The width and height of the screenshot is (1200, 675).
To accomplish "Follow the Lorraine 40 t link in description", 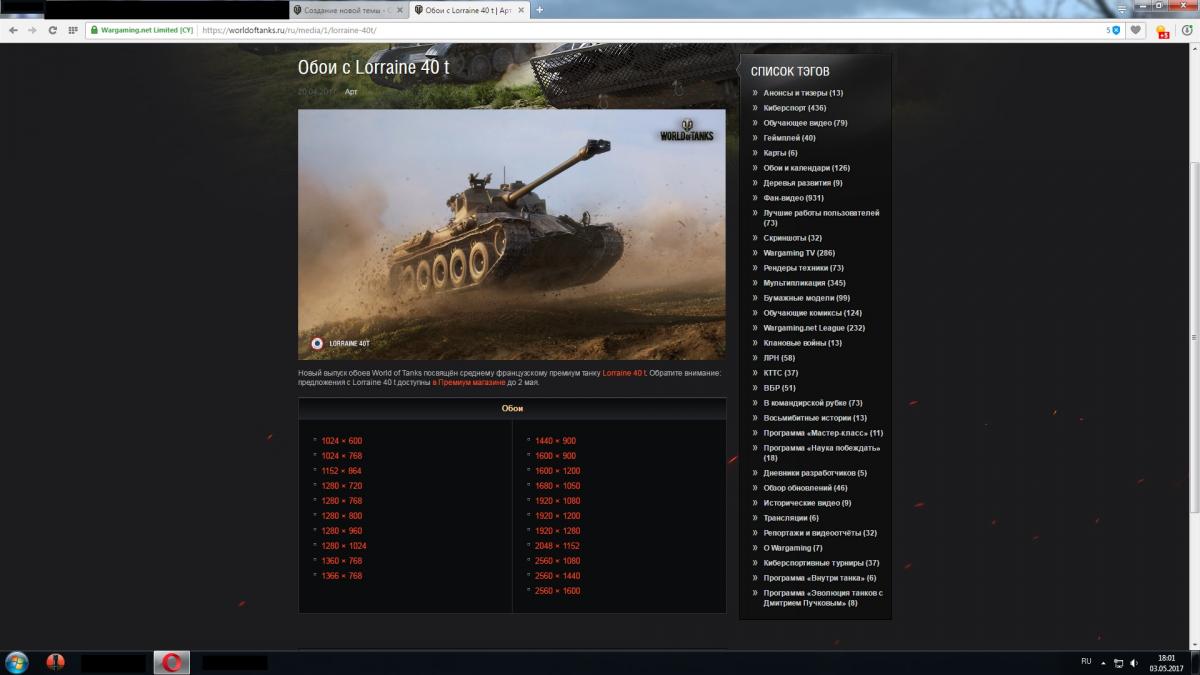I will pyautogui.click(x=625, y=372).
